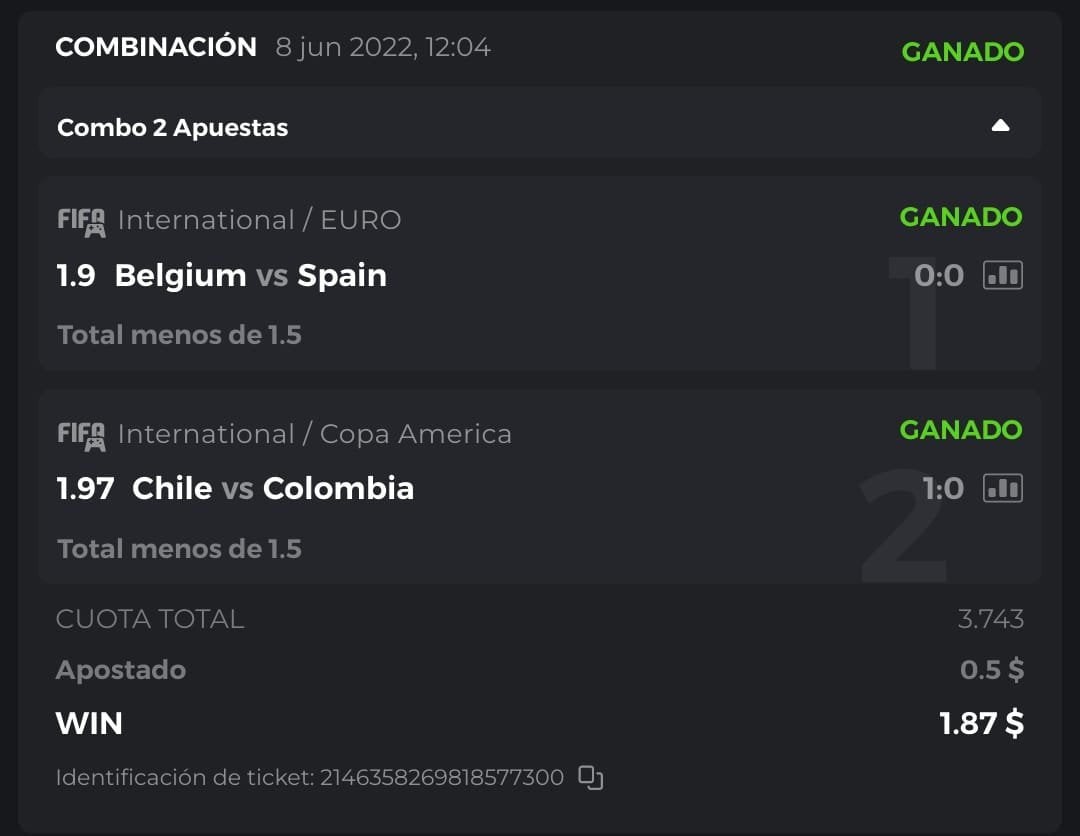
Task: Click the 1.87 $ WIN amount
Action: (981, 723)
